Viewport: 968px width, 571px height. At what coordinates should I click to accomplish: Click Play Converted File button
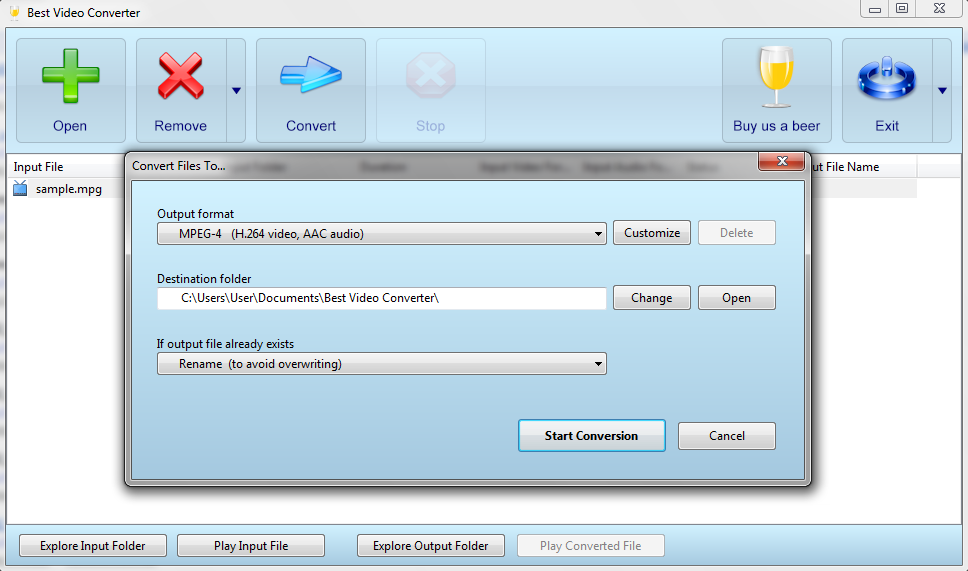(591, 546)
